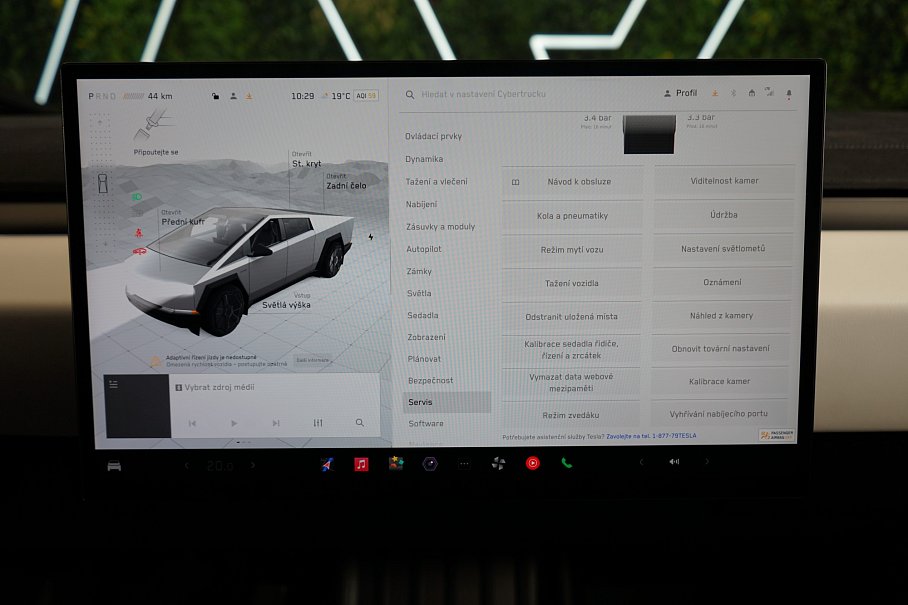Tap the chevron to lower cabin temperature

(x=187, y=466)
